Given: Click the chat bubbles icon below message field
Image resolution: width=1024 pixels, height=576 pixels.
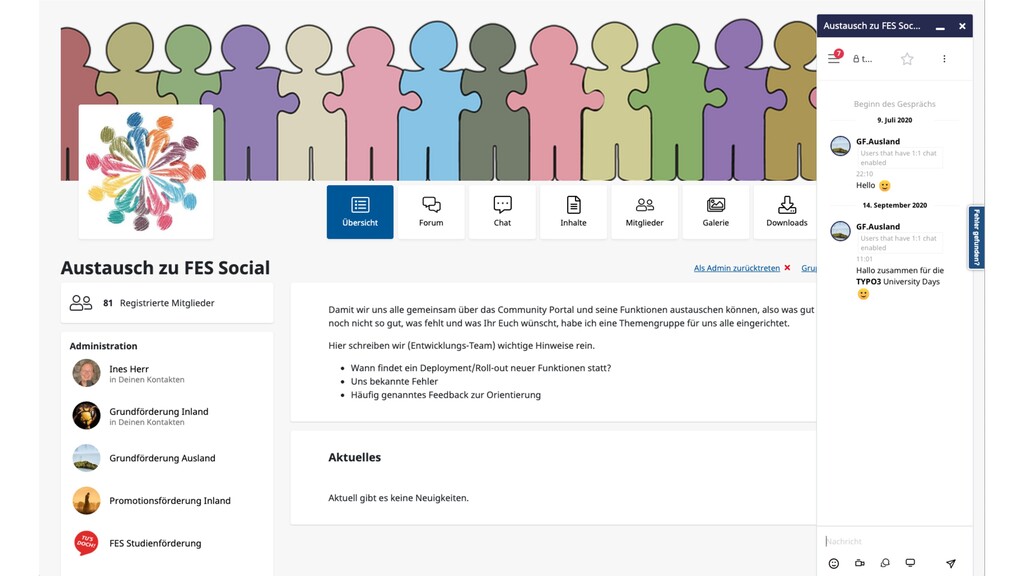Looking at the screenshot, I should click(885, 563).
